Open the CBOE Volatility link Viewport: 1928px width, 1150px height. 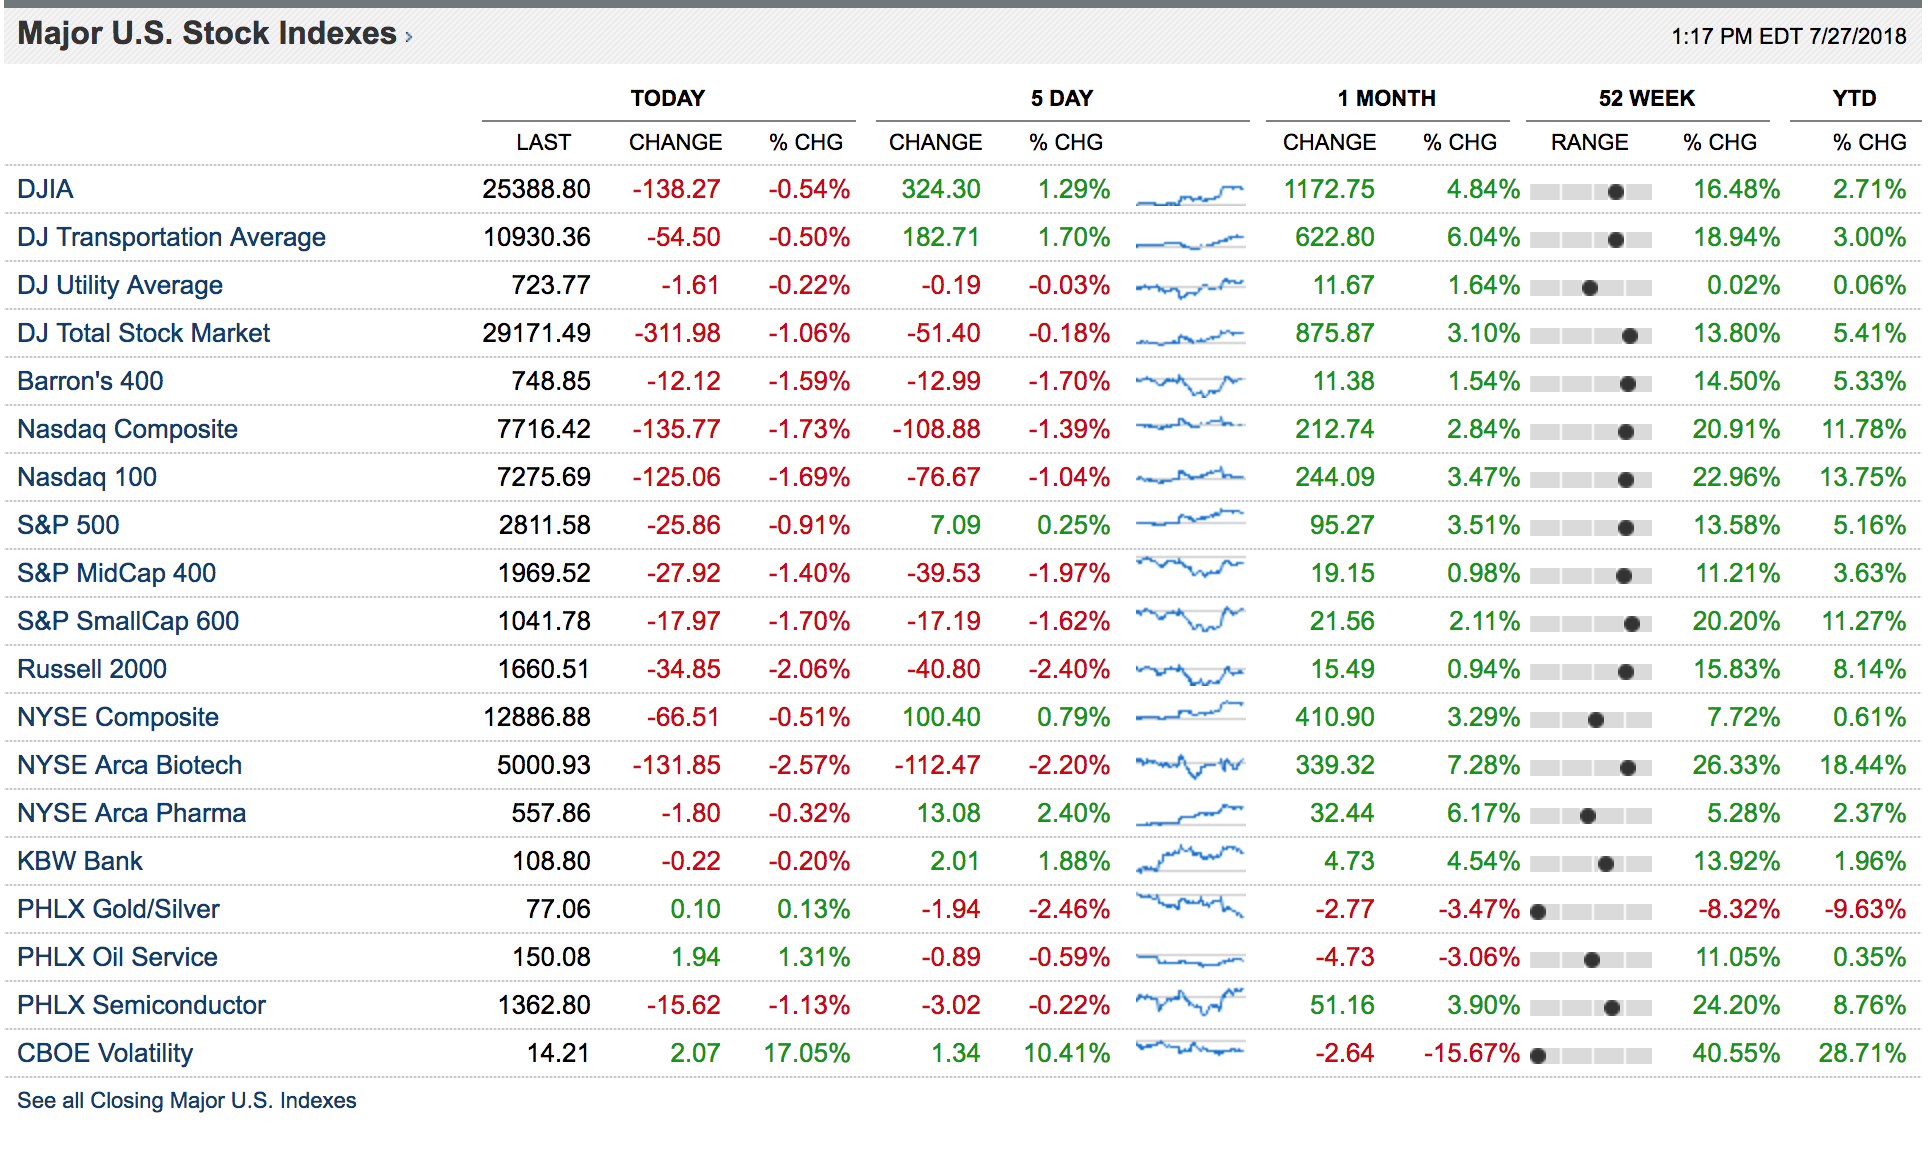click(x=105, y=1053)
